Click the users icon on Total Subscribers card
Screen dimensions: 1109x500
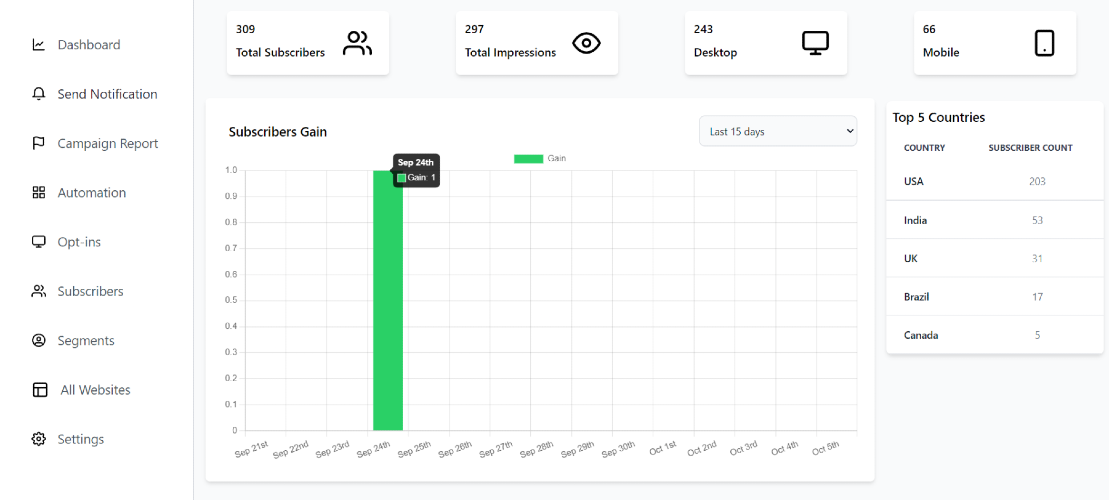tap(357, 43)
